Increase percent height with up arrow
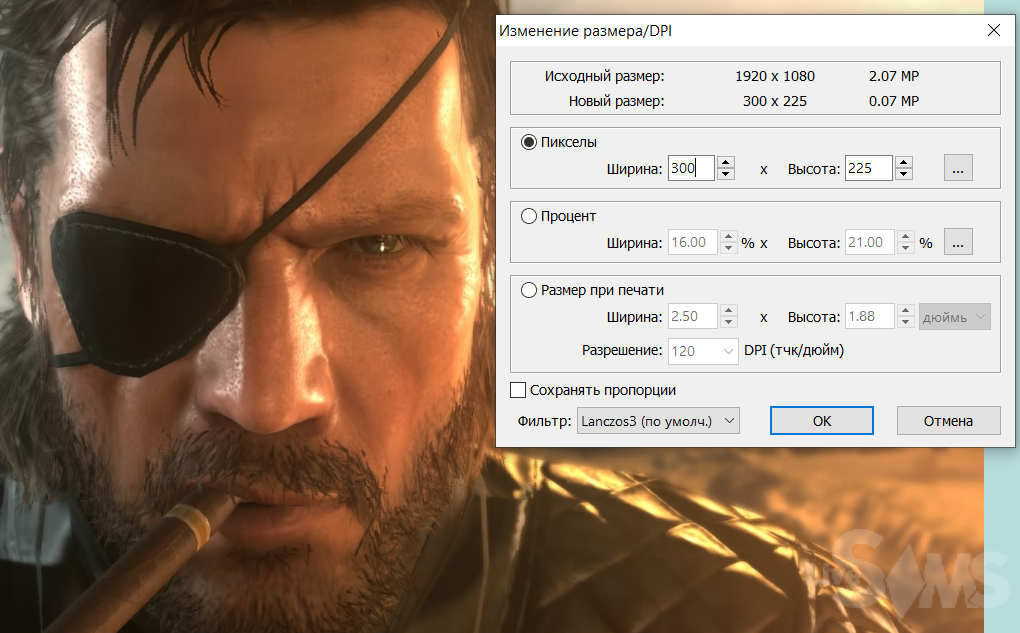1020x633 pixels. (906, 236)
